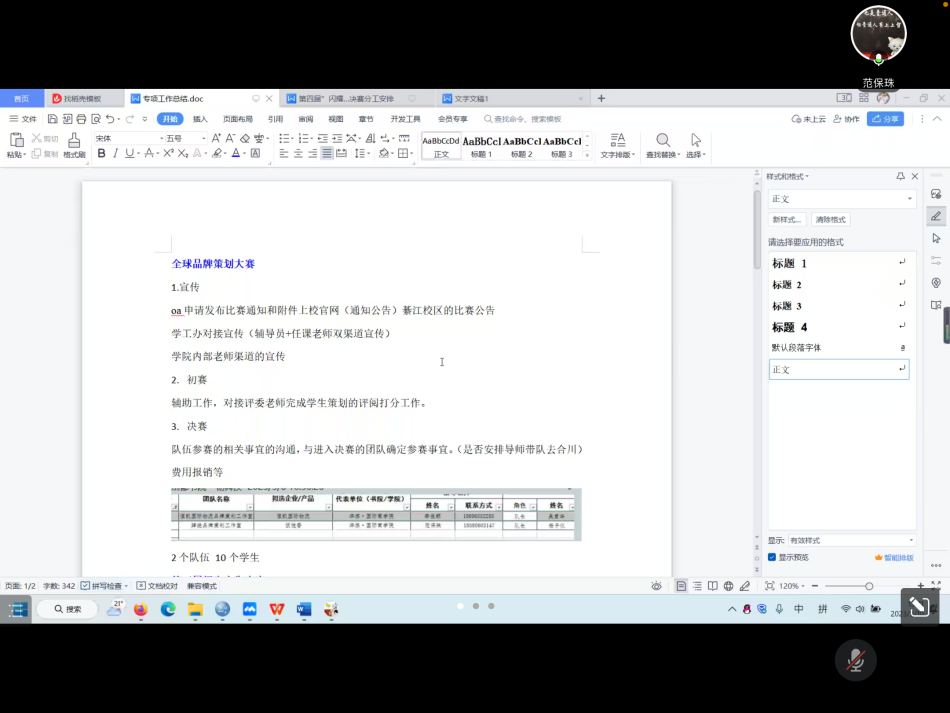Apply bold formatting with the B icon

(101, 154)
